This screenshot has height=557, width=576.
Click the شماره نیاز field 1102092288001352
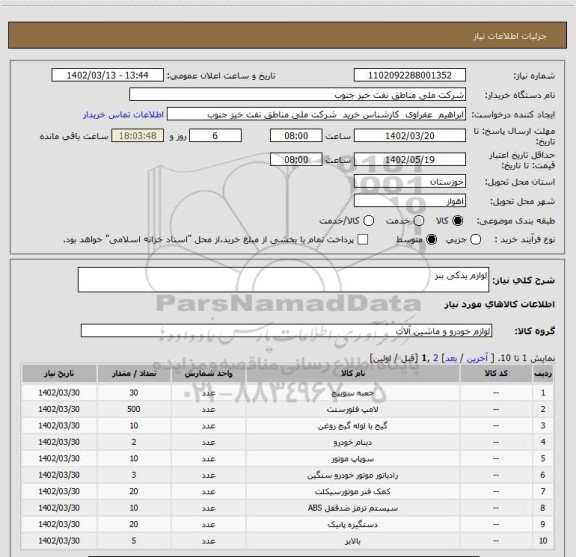coord(410,75)
